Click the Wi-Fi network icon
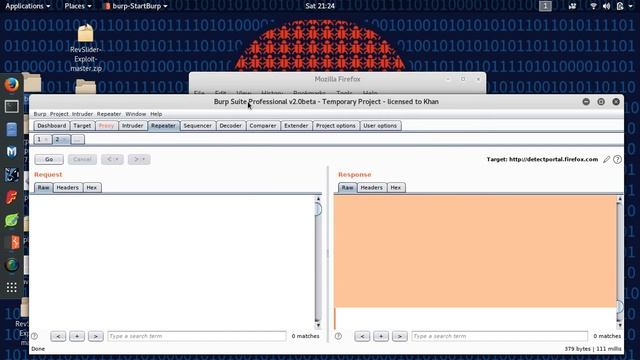This screenshot has height=360, width=640. tap(593, 6)
